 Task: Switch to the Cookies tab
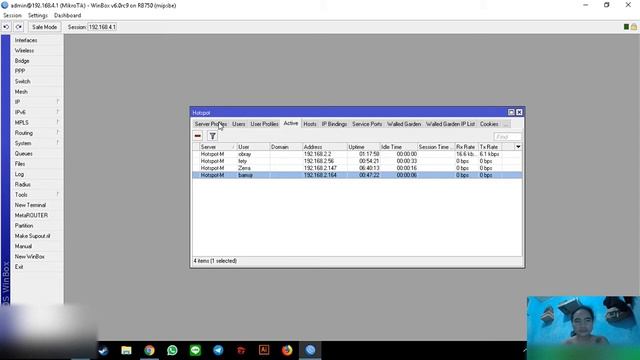pyautogui.click(x=489, y=124)
